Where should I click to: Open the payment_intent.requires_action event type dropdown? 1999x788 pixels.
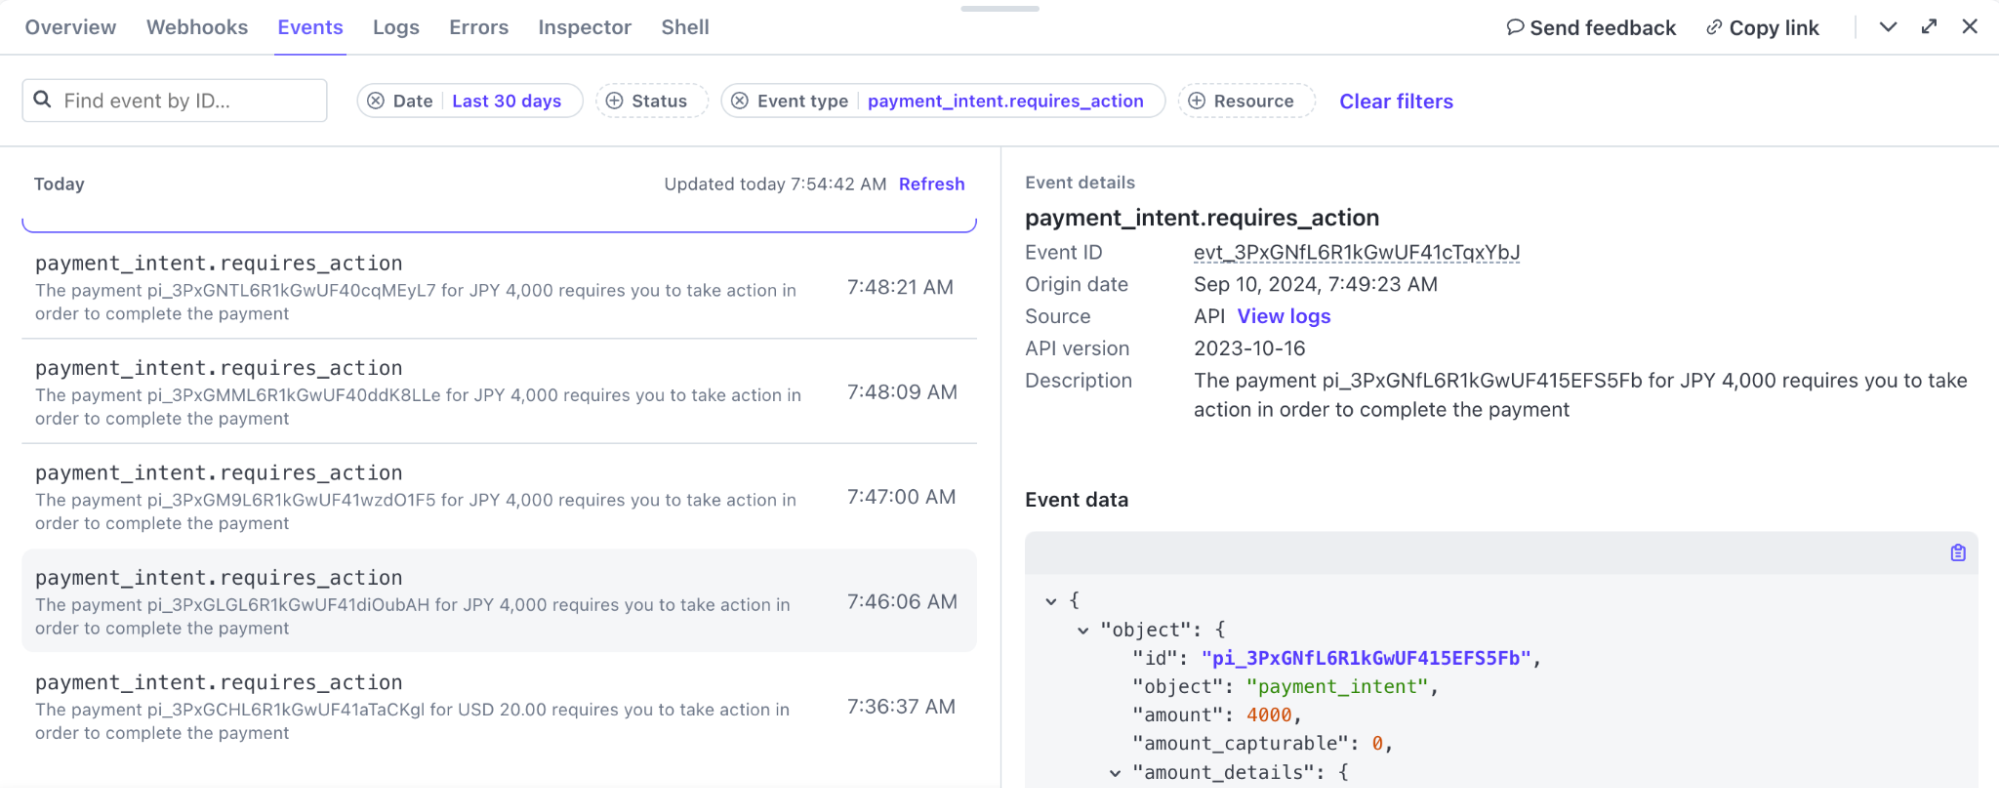(1005, 101)
